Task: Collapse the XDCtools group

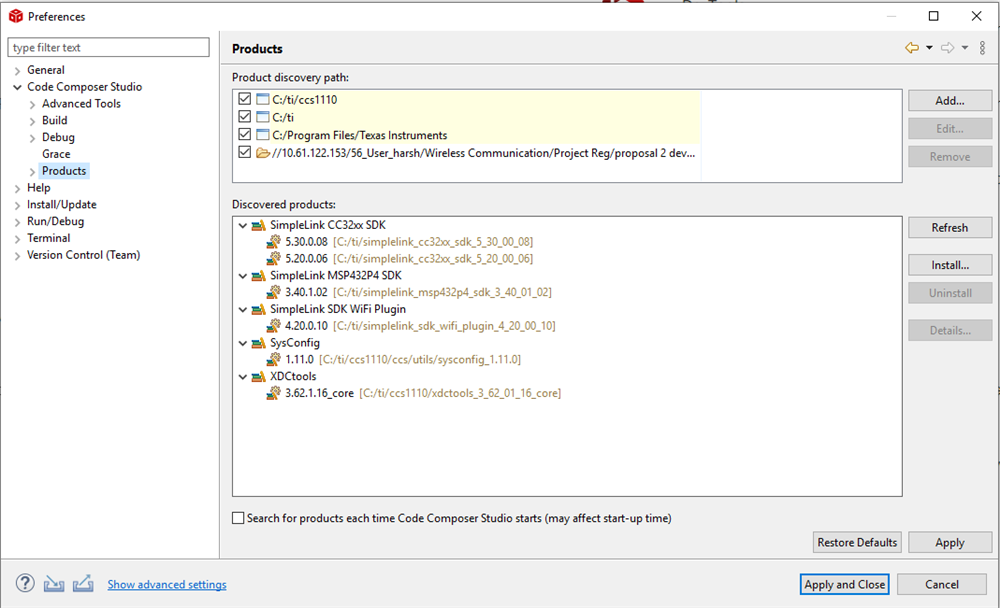Action: tap(242, 376)
